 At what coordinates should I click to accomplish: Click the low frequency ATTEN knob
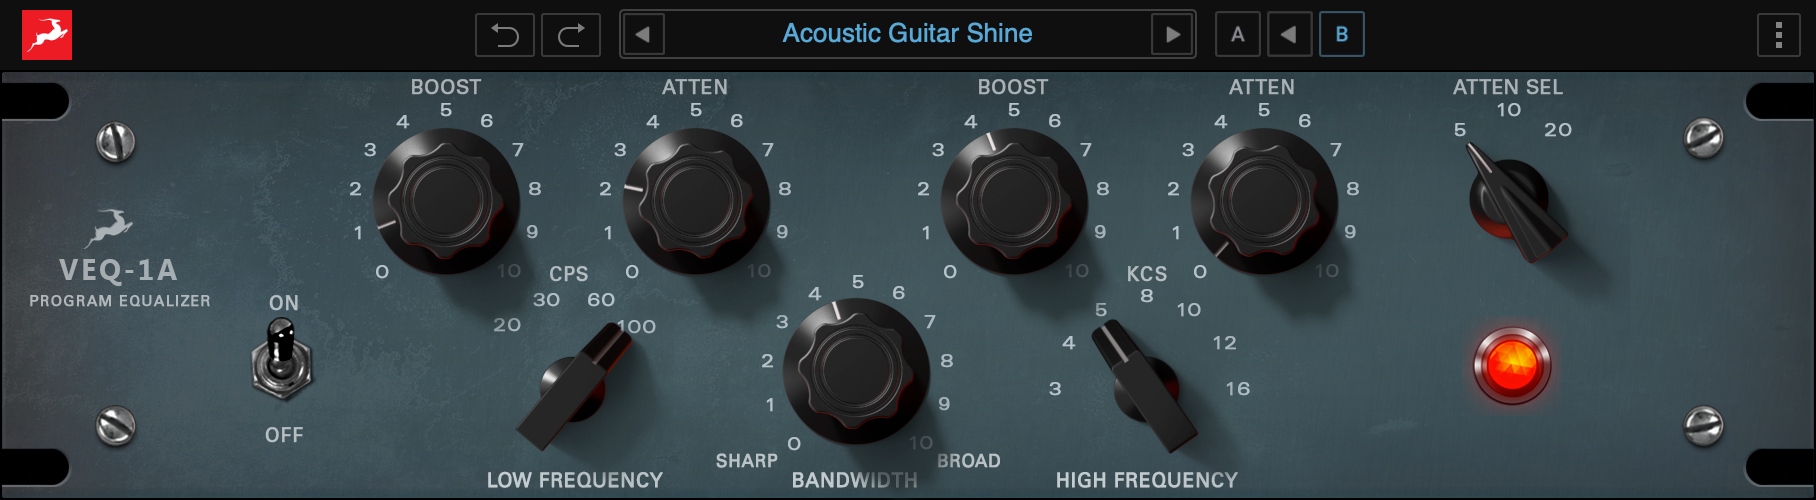pos(696,201)
